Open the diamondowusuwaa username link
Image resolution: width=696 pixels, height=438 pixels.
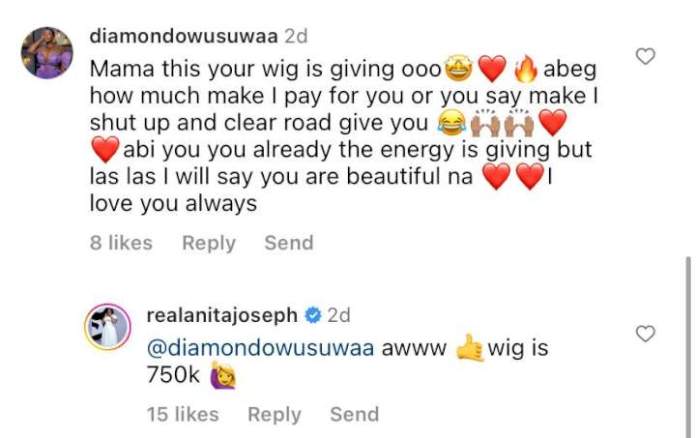pyautogui.click(x=184, y=36)
